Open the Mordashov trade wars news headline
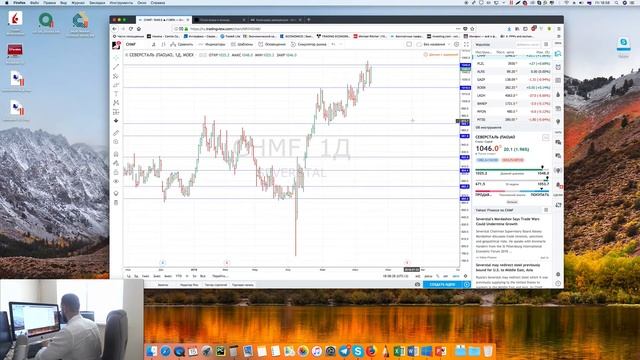The image size is (640, 360). tap(507, 222)
